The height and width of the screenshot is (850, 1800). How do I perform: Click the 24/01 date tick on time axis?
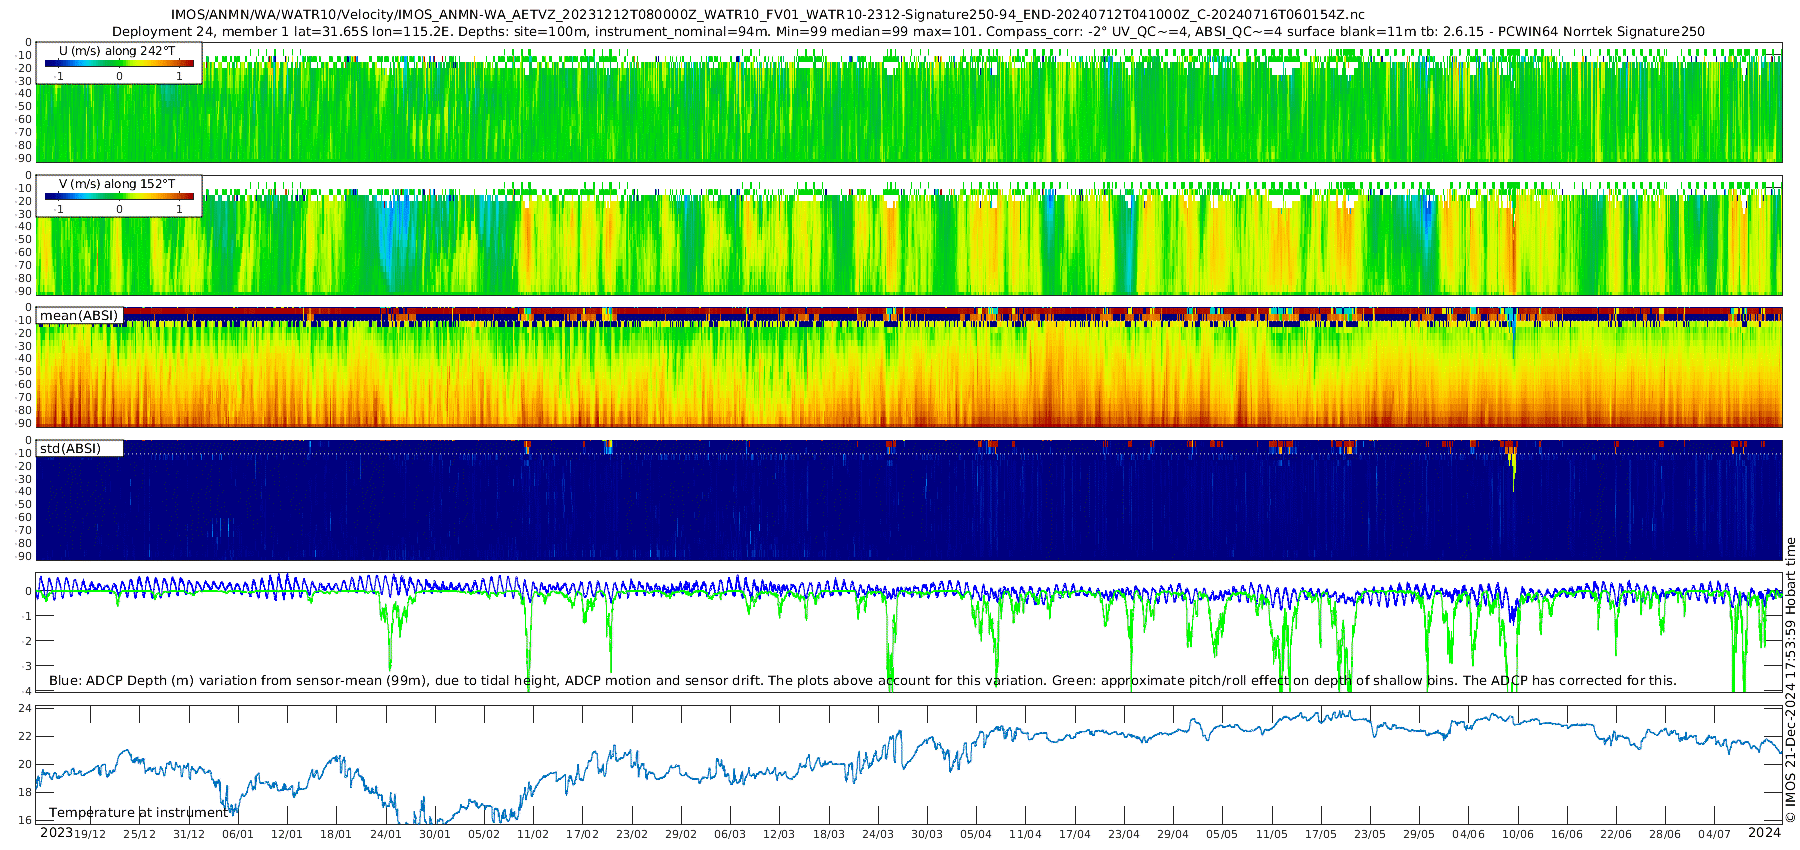[385, 834]
